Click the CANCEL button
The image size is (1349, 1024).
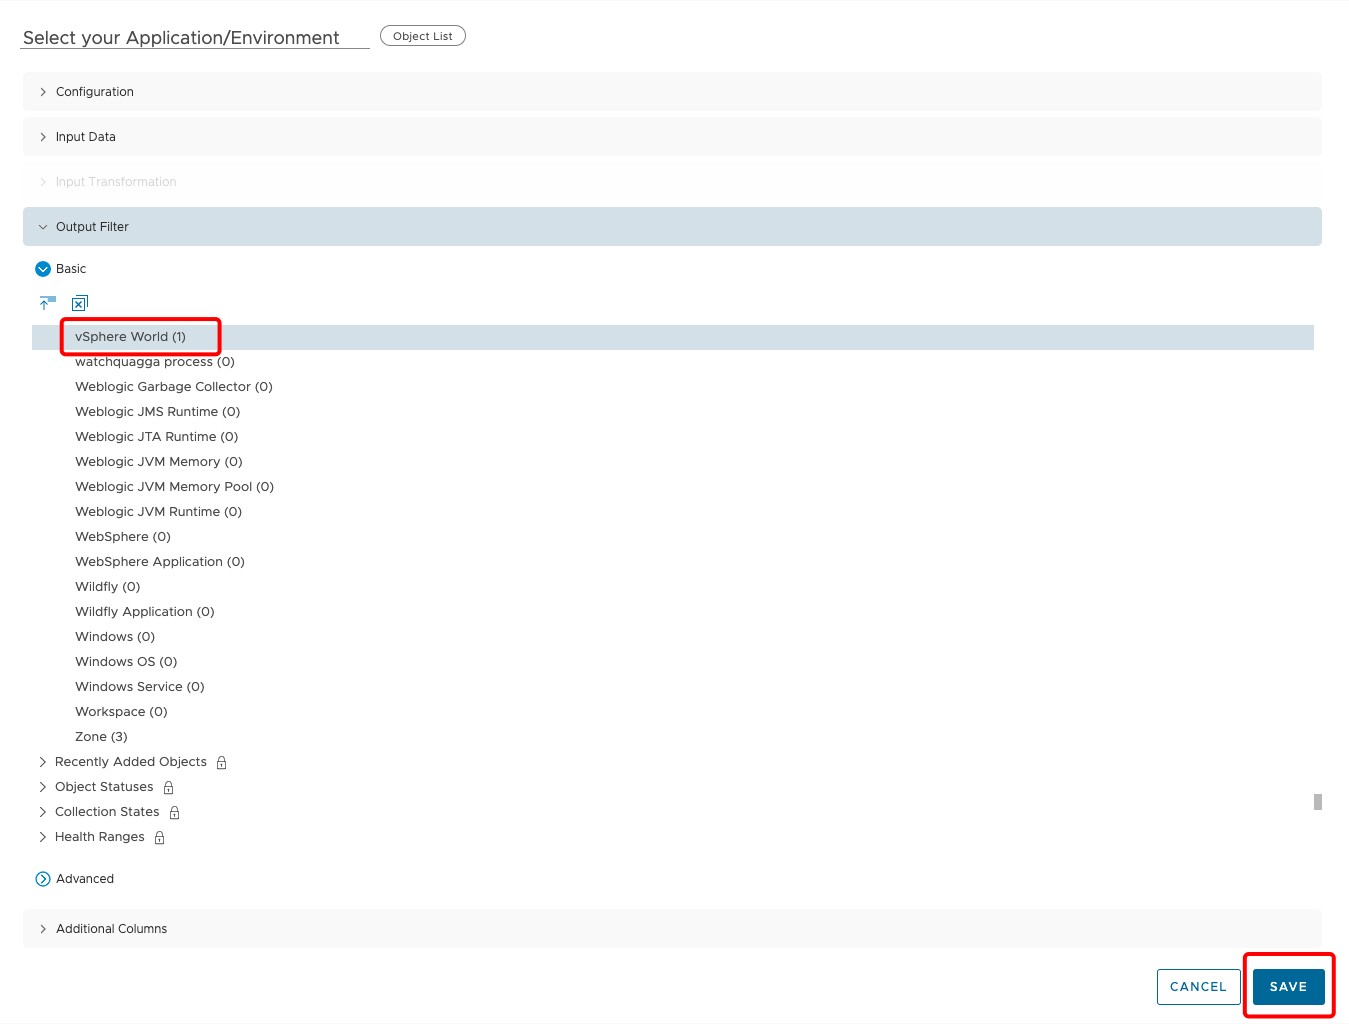tap(1198, 986)
